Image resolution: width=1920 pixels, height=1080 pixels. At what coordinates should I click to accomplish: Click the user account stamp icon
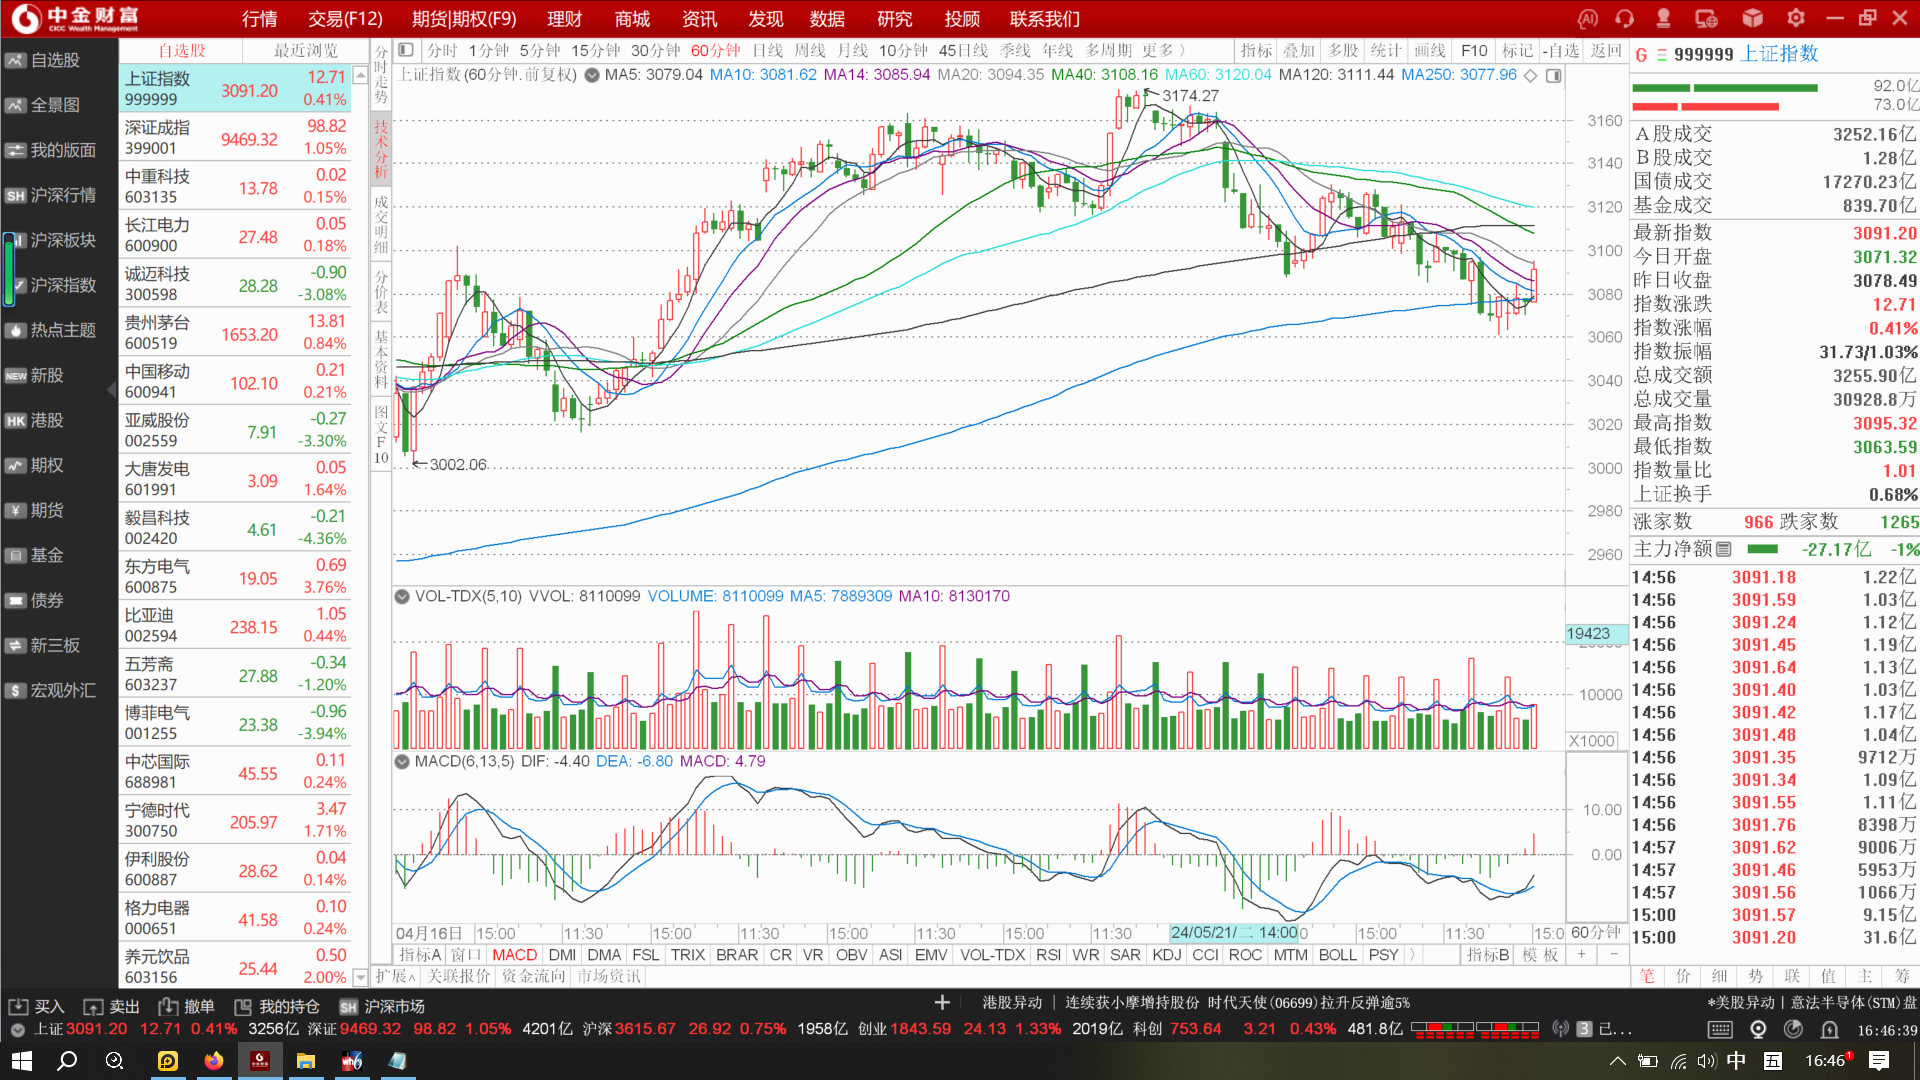[1664, 18]
